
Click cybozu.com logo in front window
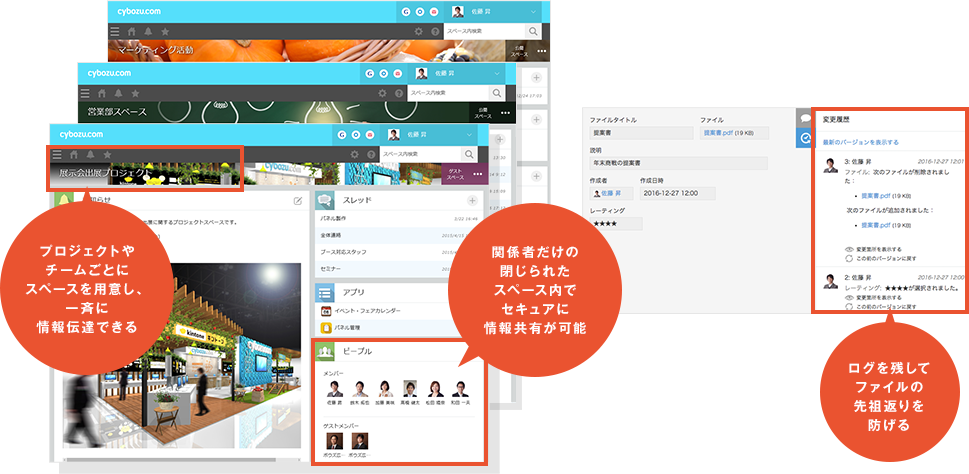tap(81, 134)
